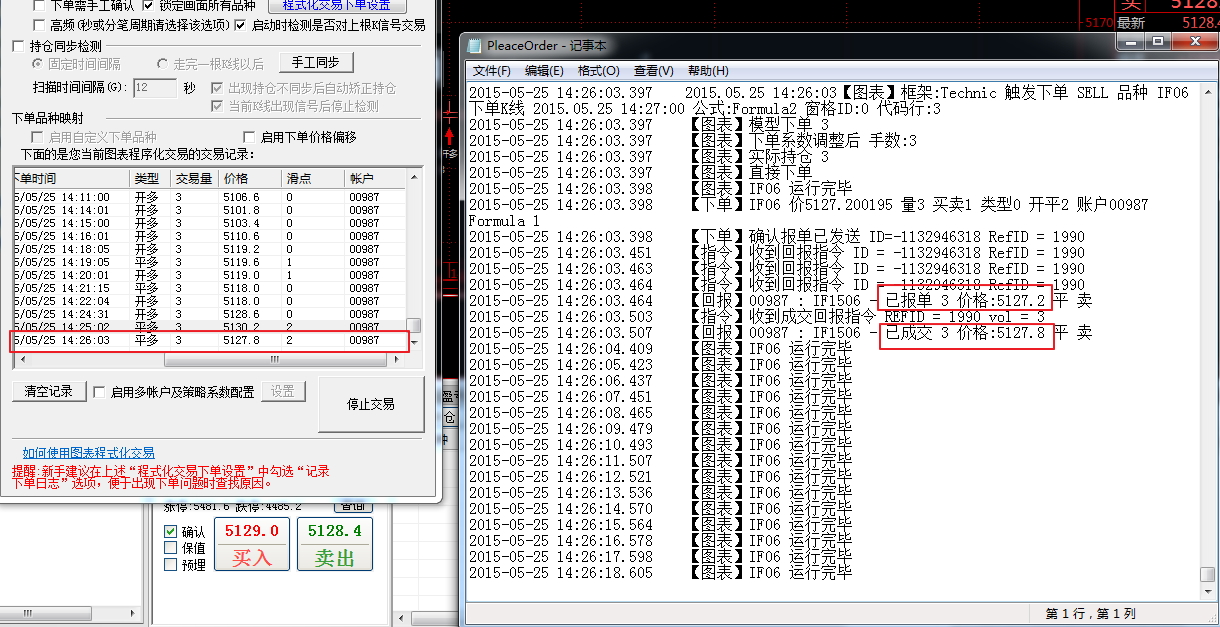This screenshot has height=627, width=1220.
Task: Uncheck the 确认 checkbox near buy button
Action: [x=171, y=532]
